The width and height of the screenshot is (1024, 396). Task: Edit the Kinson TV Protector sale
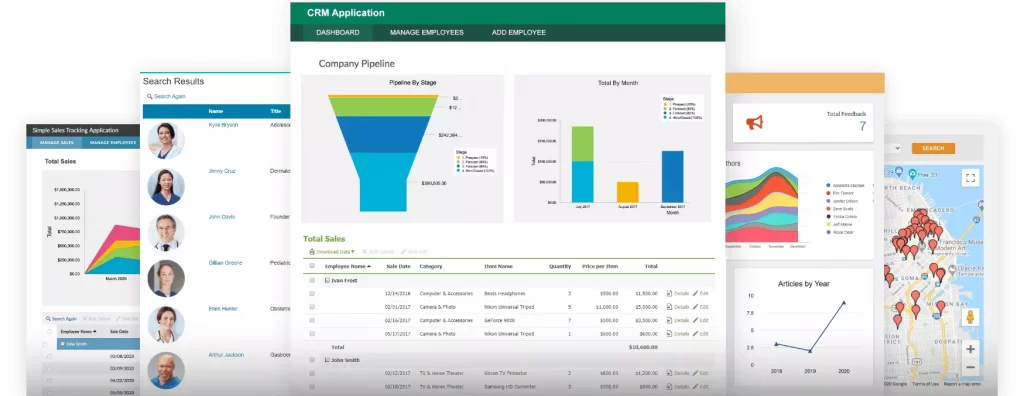[700, 373]
